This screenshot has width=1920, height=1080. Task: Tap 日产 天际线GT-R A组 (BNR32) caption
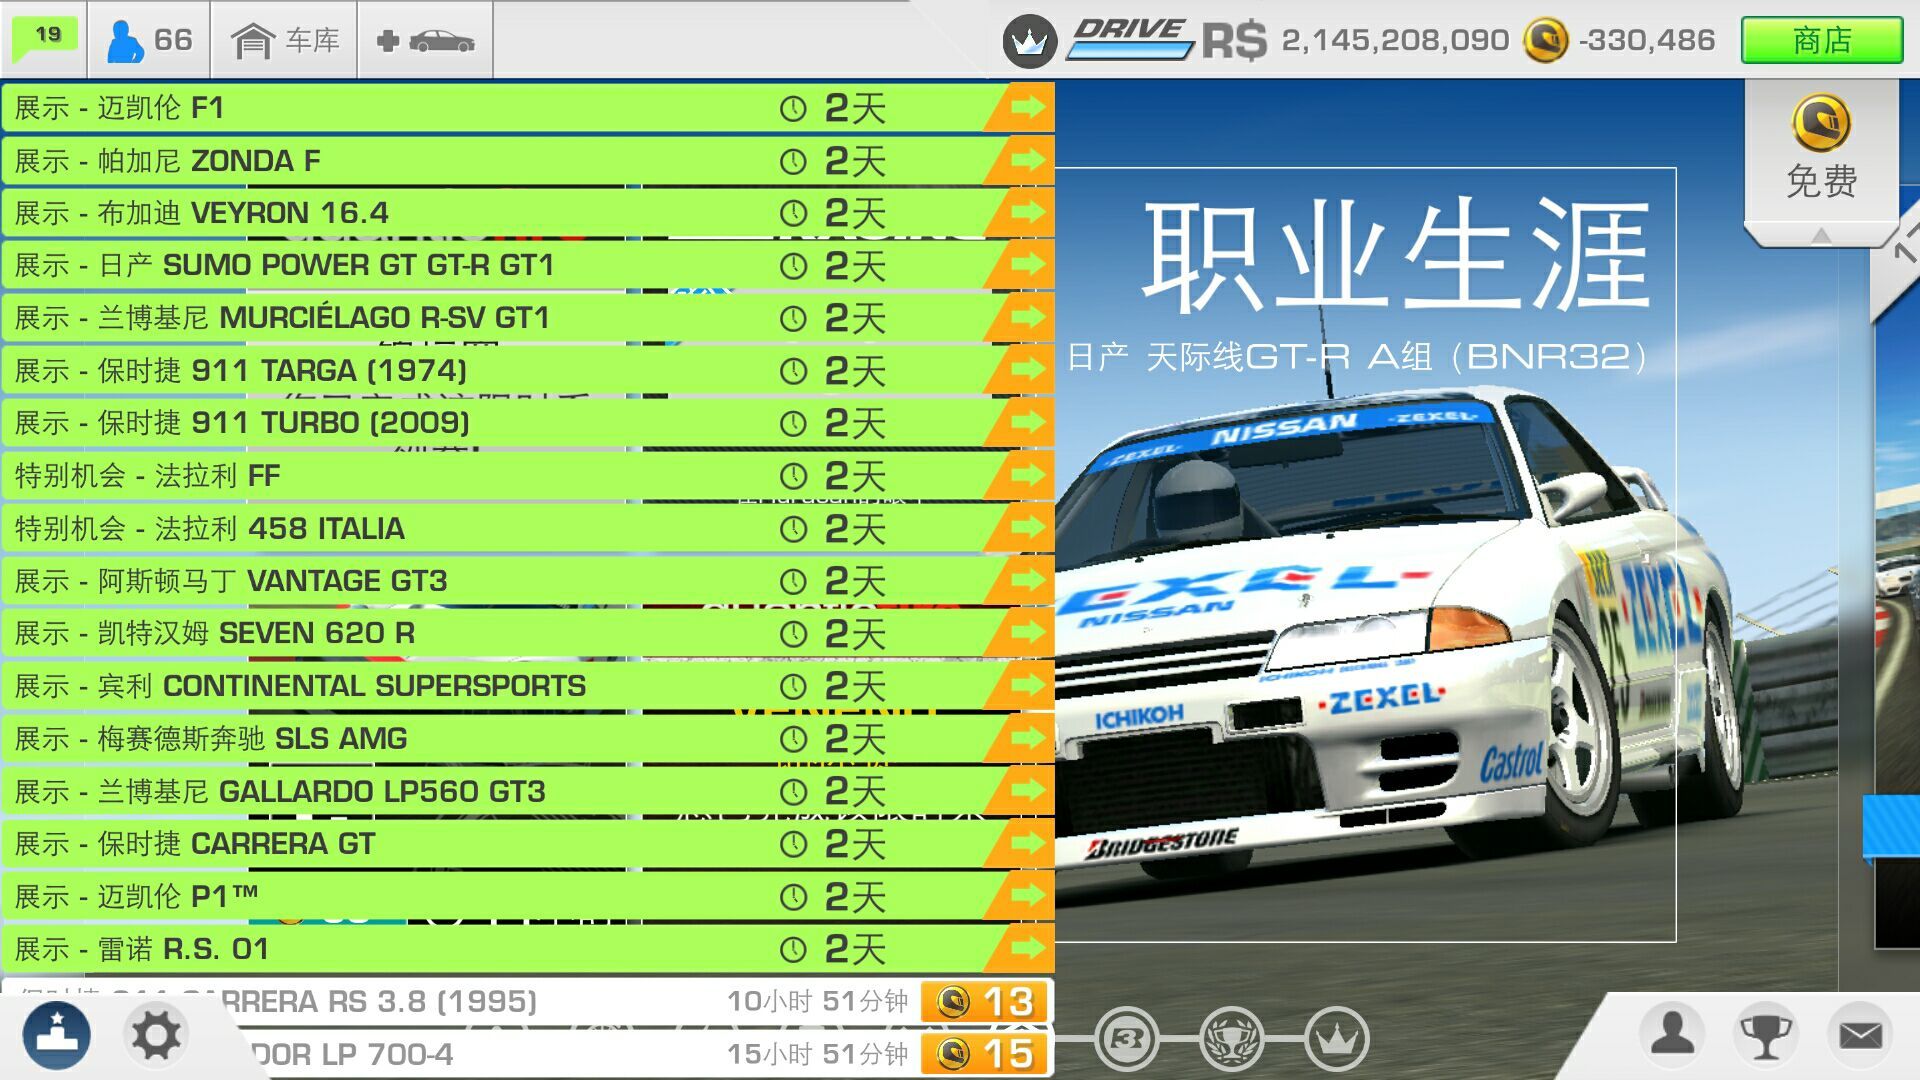point(1357,356)
